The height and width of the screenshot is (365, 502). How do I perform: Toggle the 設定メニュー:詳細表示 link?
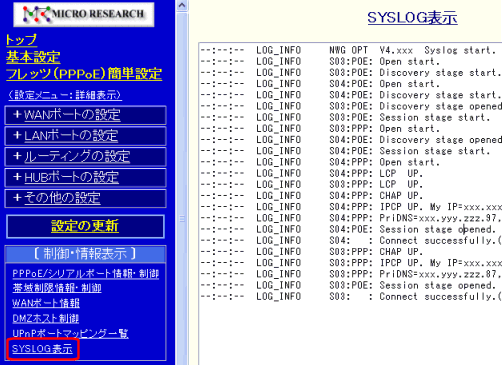65,95
